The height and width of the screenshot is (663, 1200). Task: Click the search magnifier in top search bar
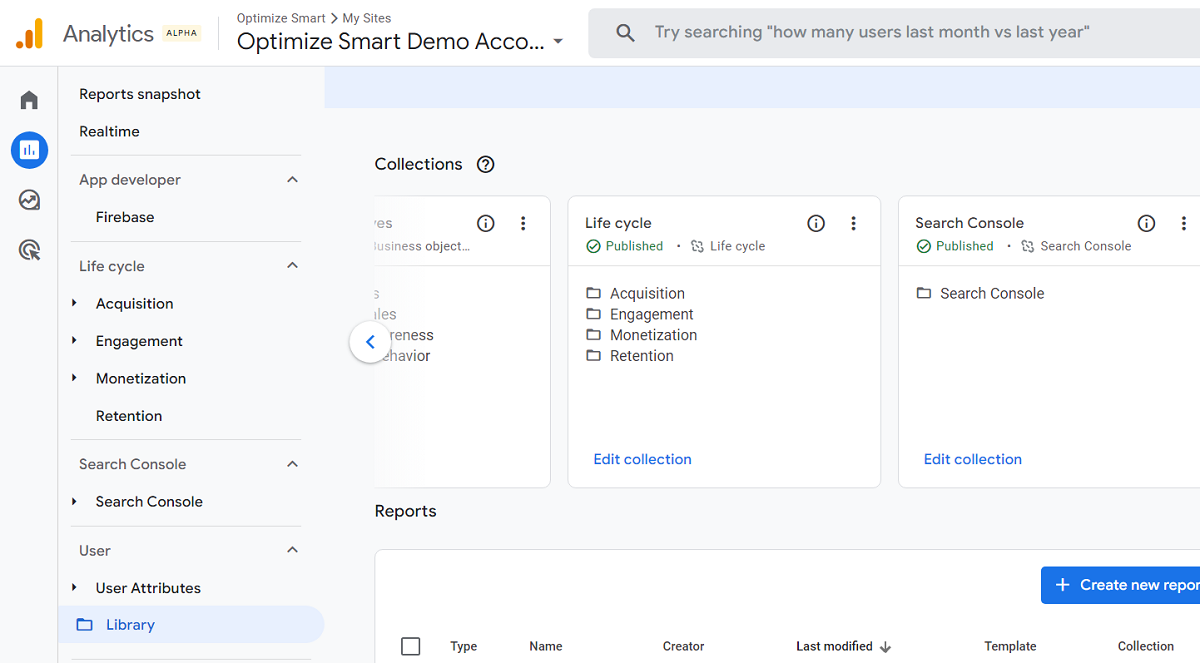[x=625, y=32]
